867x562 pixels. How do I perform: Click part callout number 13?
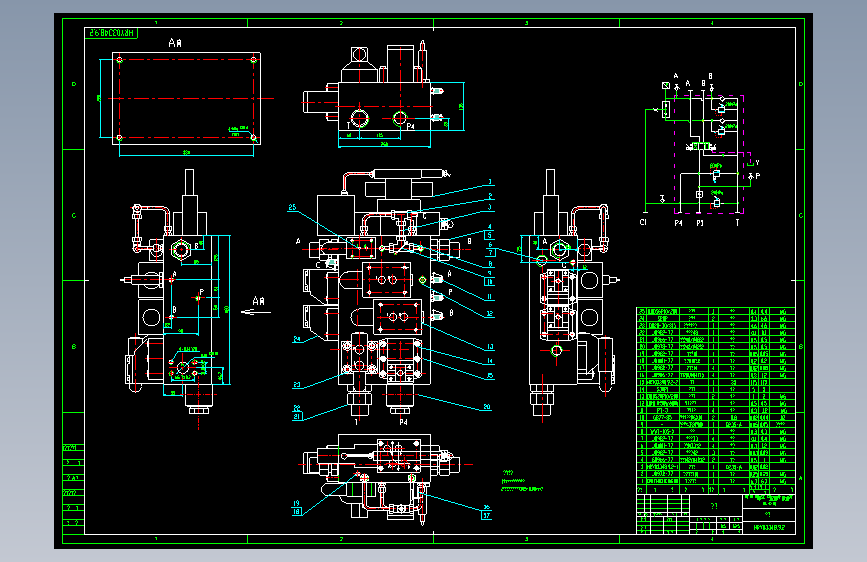point(490,347)
